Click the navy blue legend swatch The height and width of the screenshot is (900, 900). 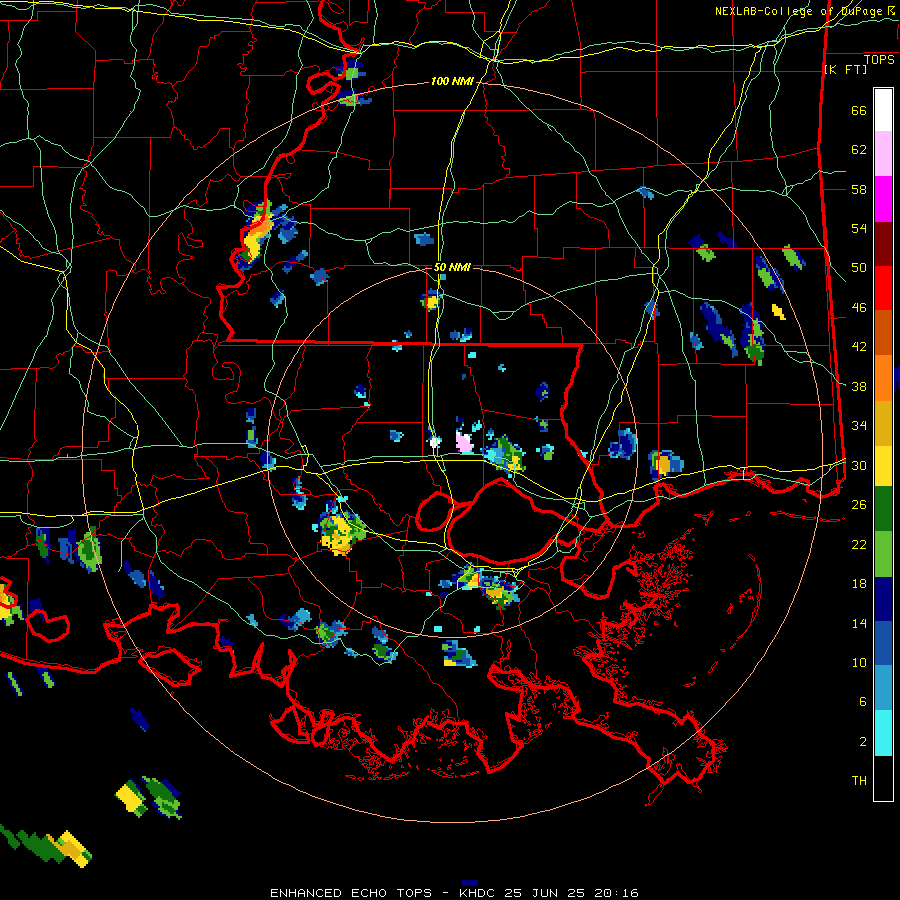coord(883,599)
